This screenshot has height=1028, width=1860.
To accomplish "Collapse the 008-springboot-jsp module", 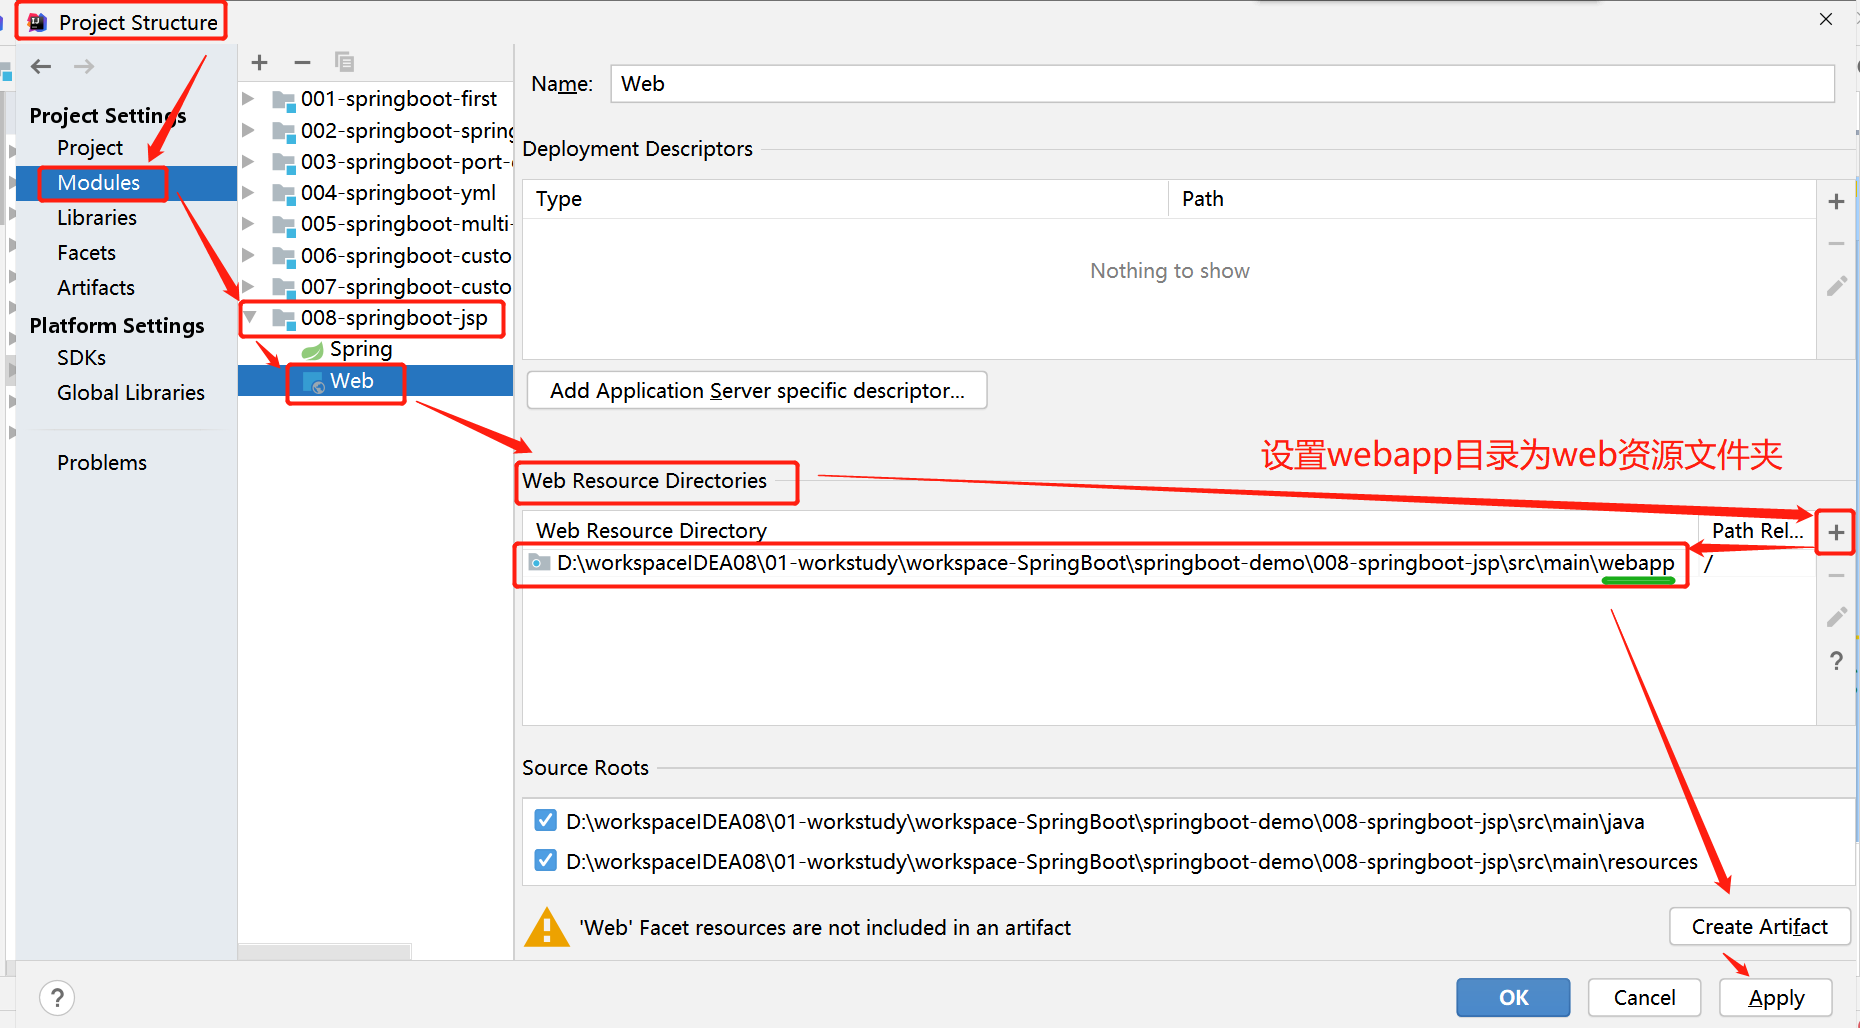I will (x=250, y=318).
